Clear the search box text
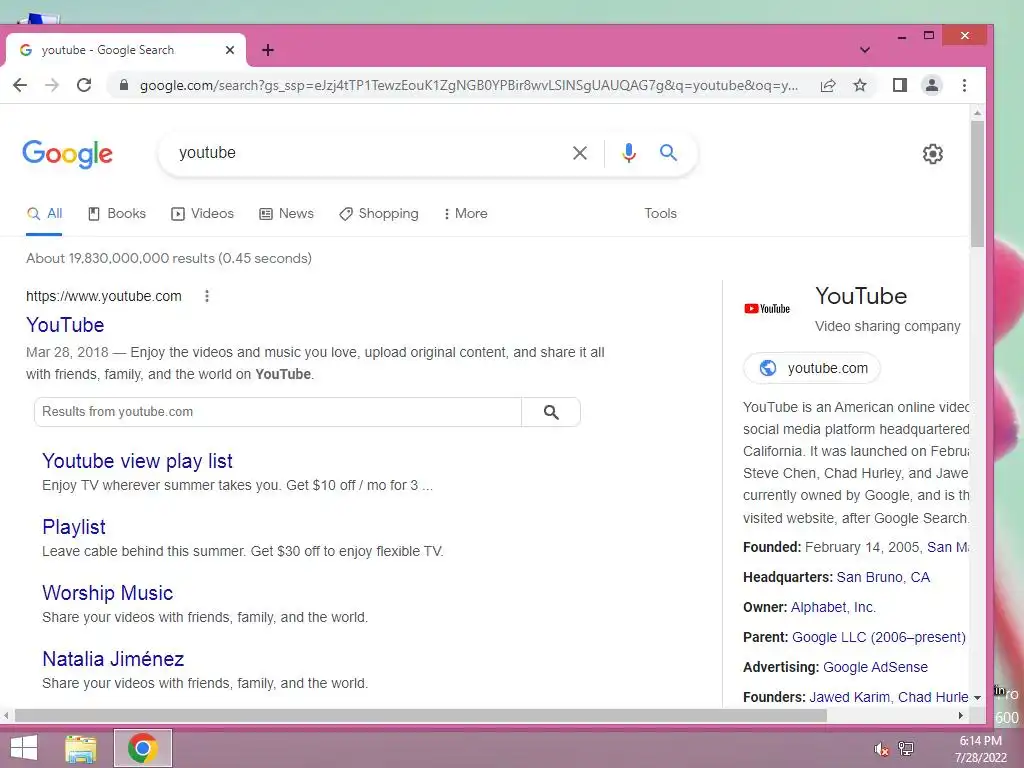The height and width of the screenshot is (768, 1024). coord(580,153)
